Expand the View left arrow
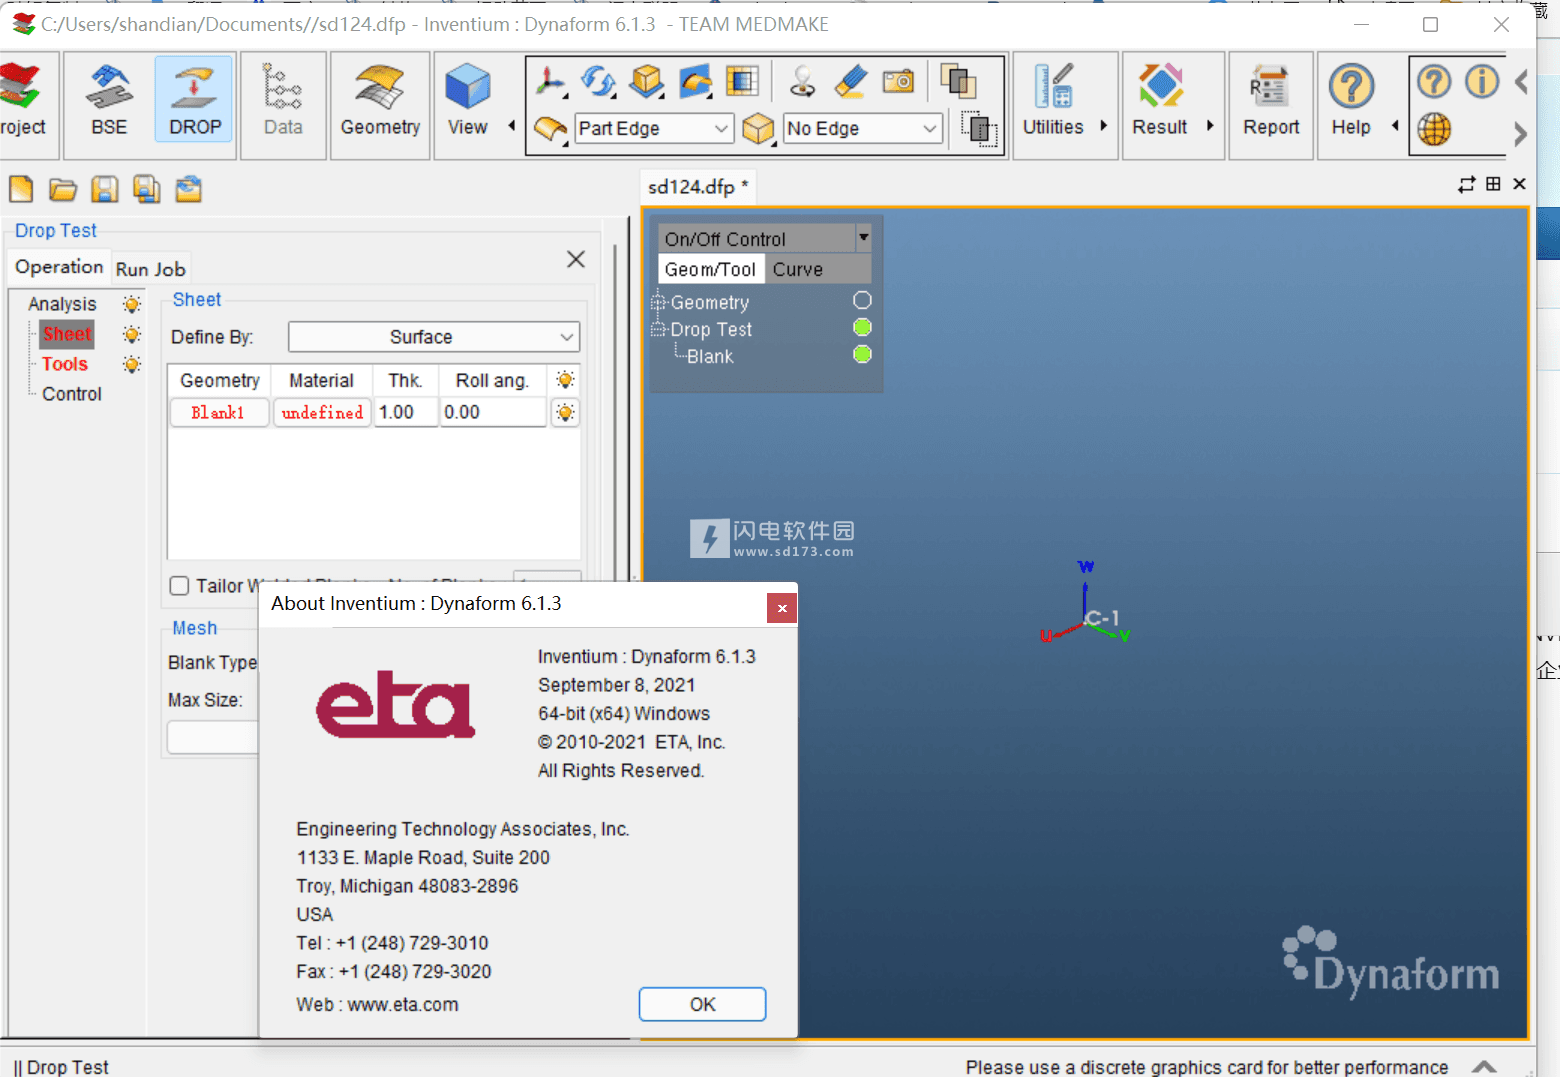Viewport: 1560px width, 1077px height. (512, 126)
